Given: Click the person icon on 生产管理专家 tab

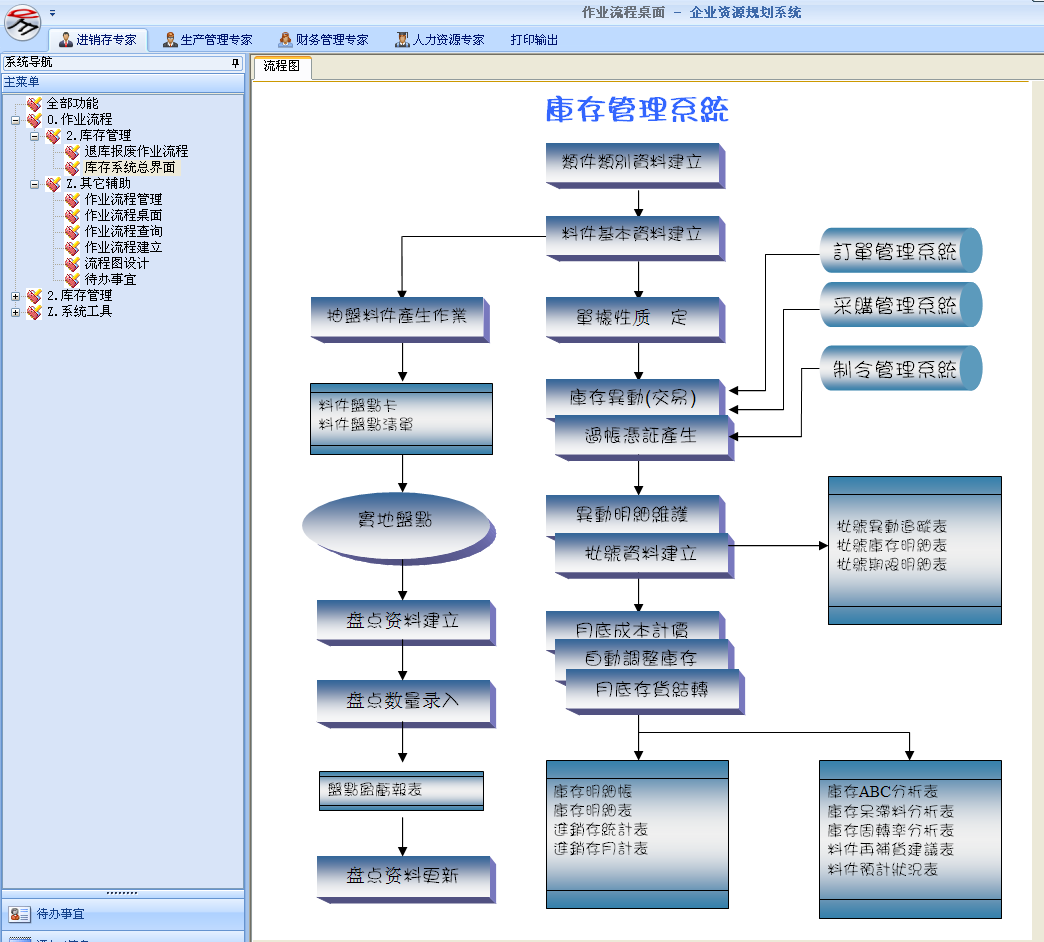Looking at the screenshot, I should (x=170, y=40).
